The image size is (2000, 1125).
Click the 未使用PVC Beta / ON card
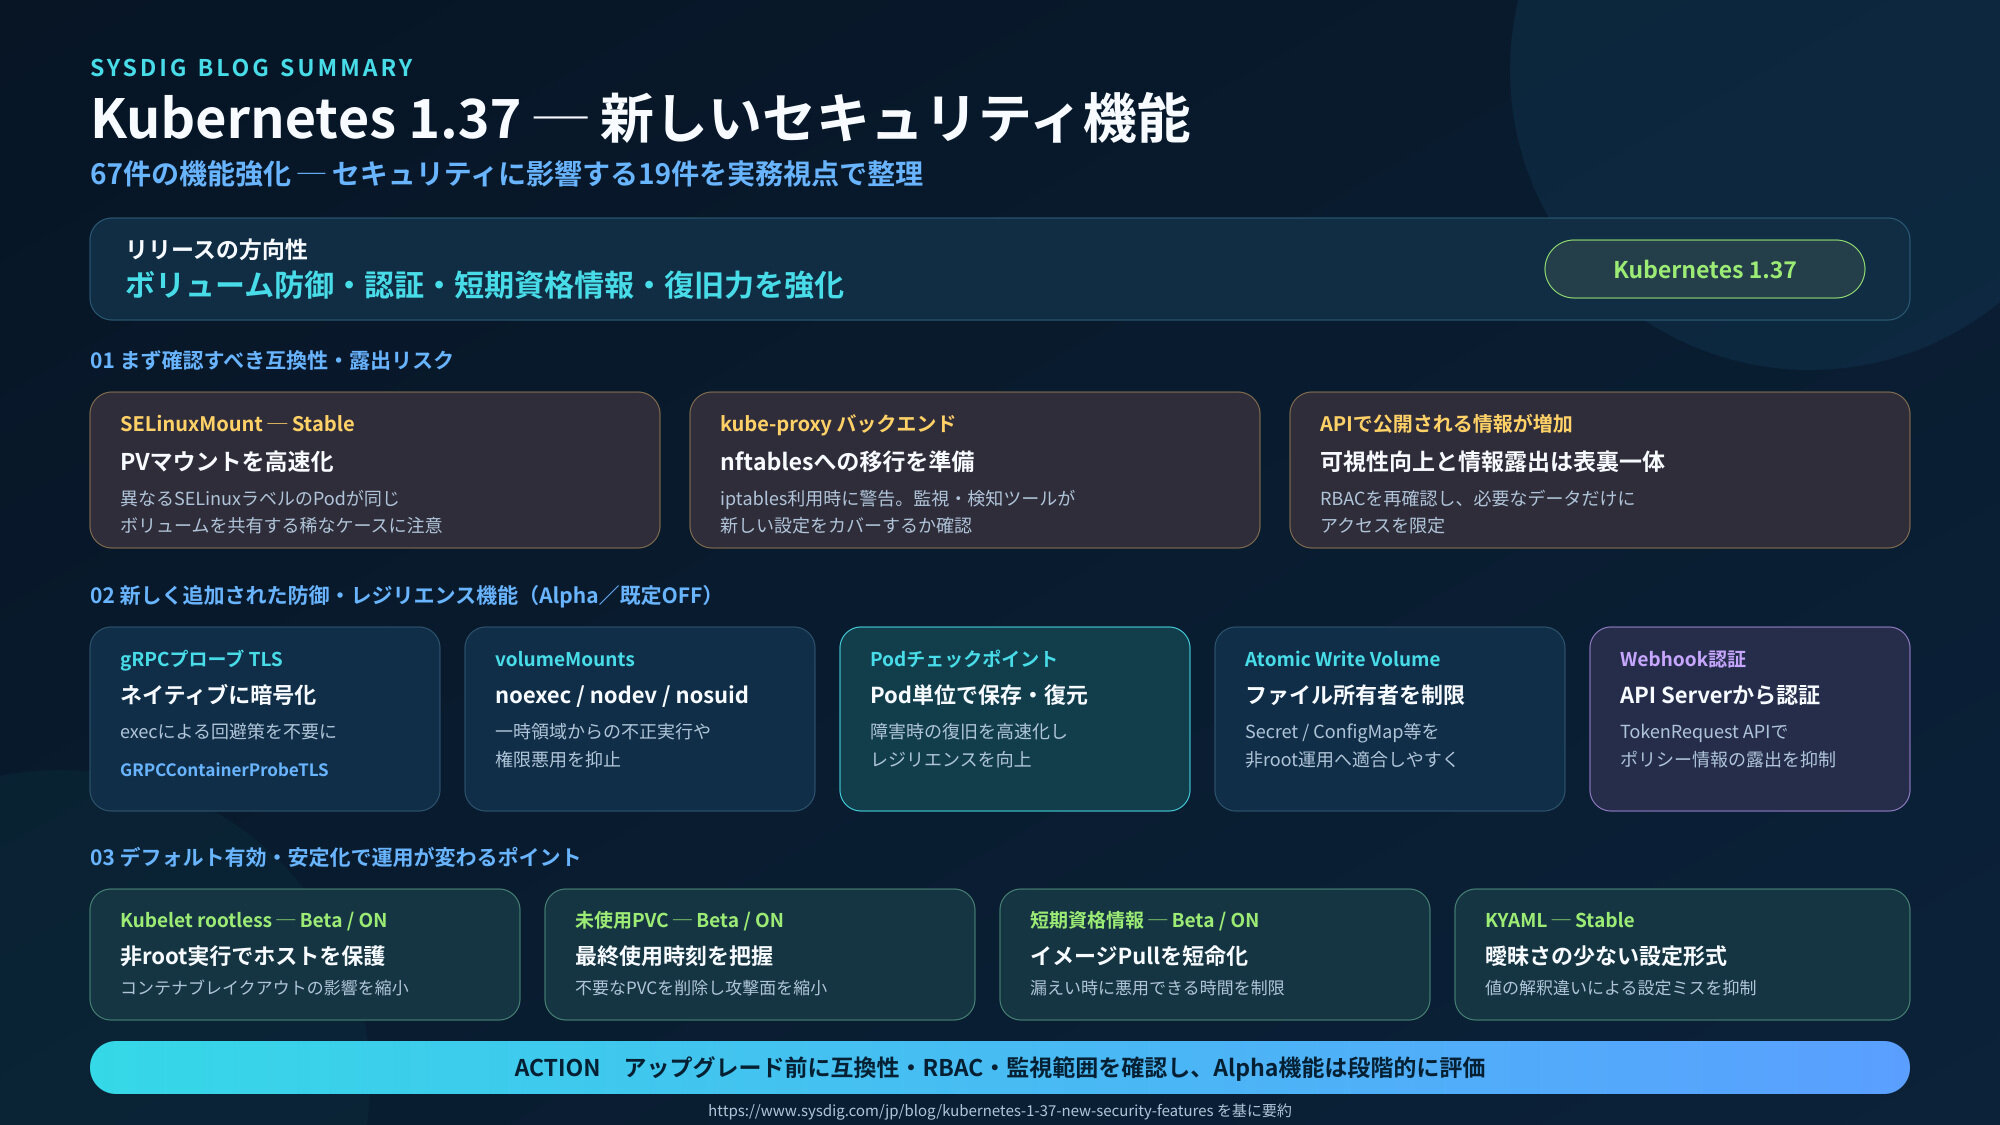(760, 954)
